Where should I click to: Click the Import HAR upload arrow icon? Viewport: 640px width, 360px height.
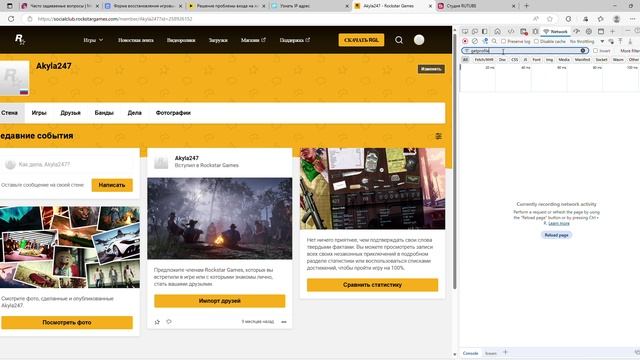(620, 41)
